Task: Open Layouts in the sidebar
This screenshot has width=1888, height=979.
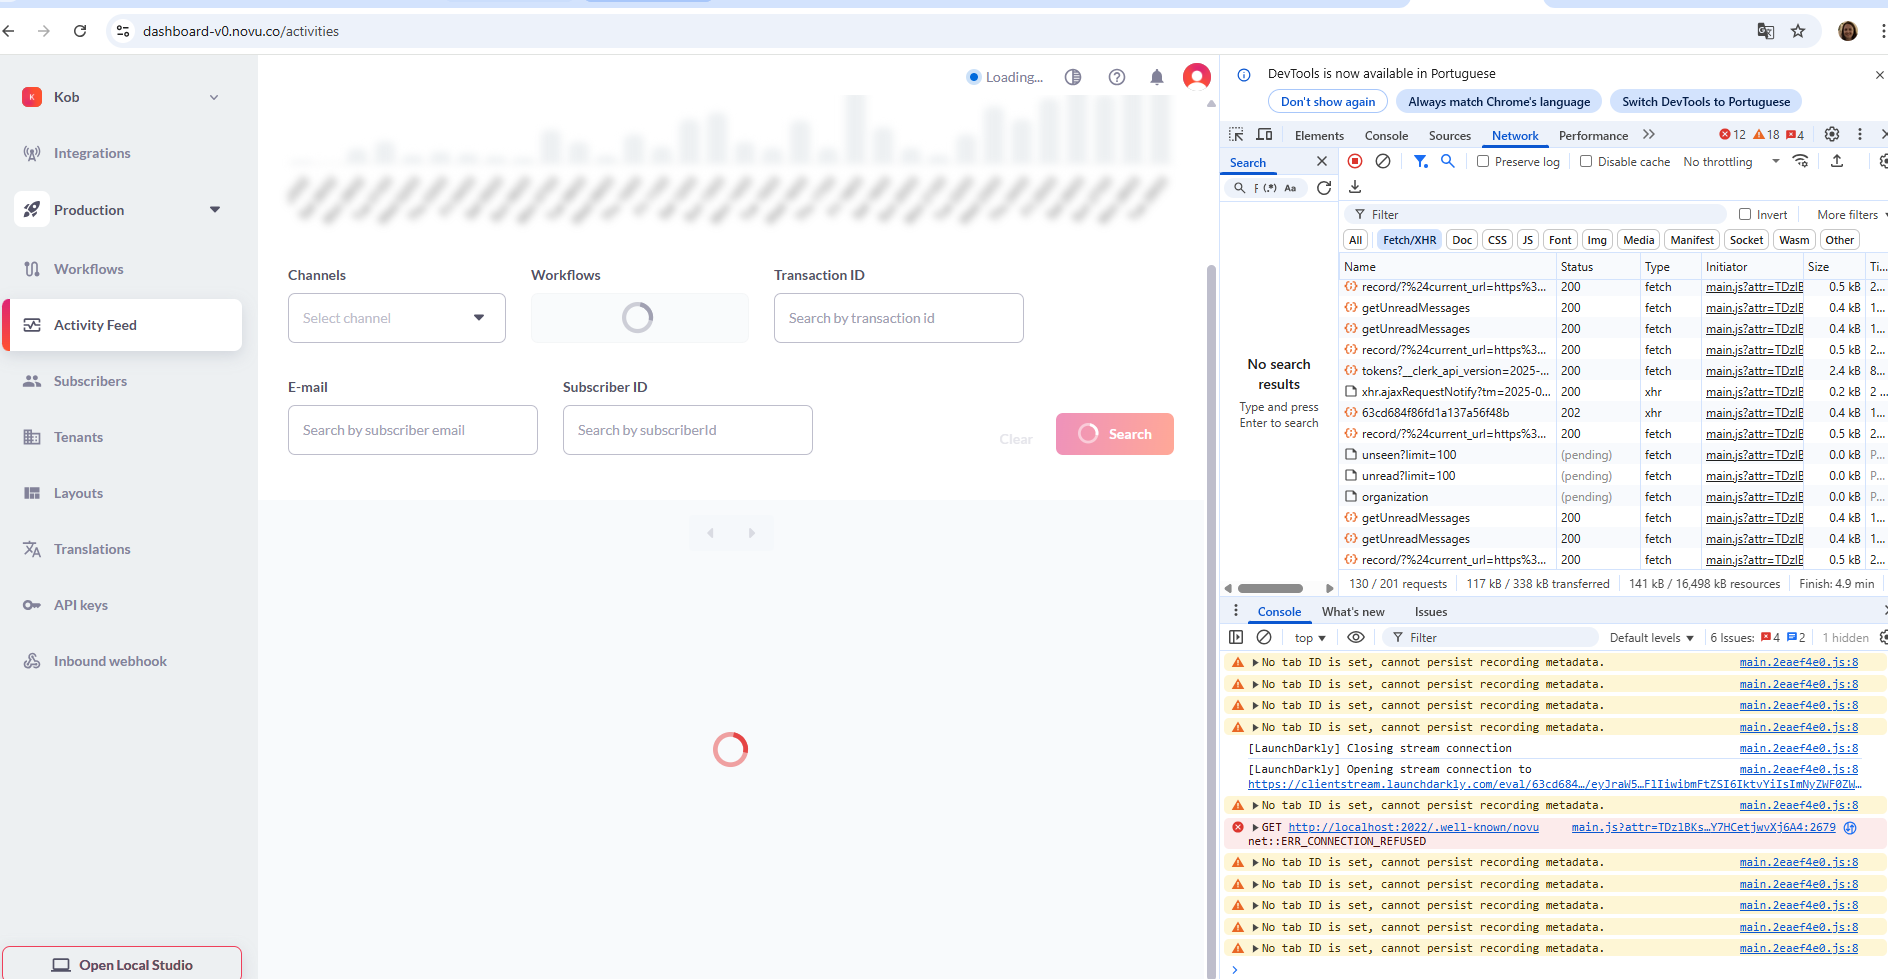Action: [x=78, y=493]
